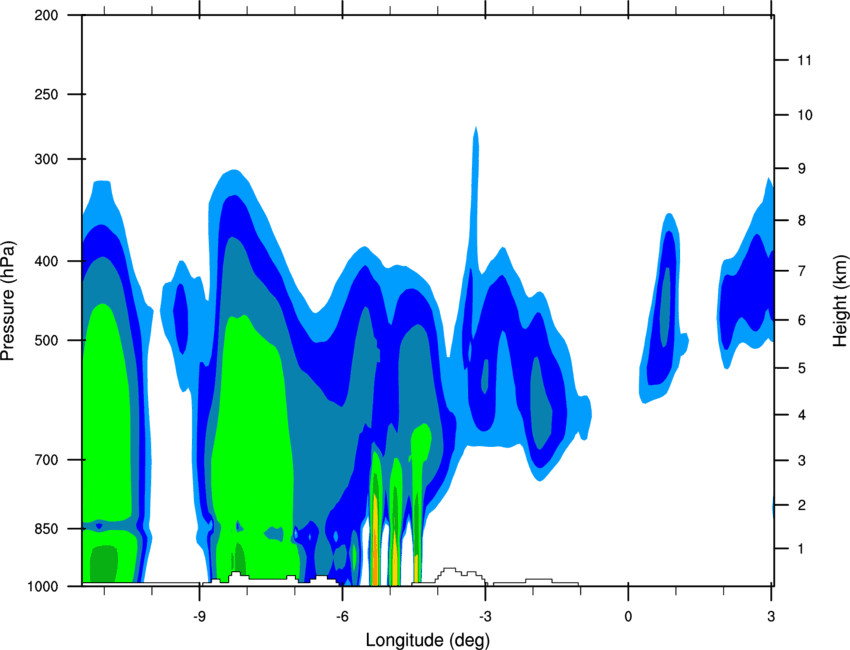The image size is (850, 650).
Task: Select the 850 pressure tick label
Action: [x=46, y=529]
